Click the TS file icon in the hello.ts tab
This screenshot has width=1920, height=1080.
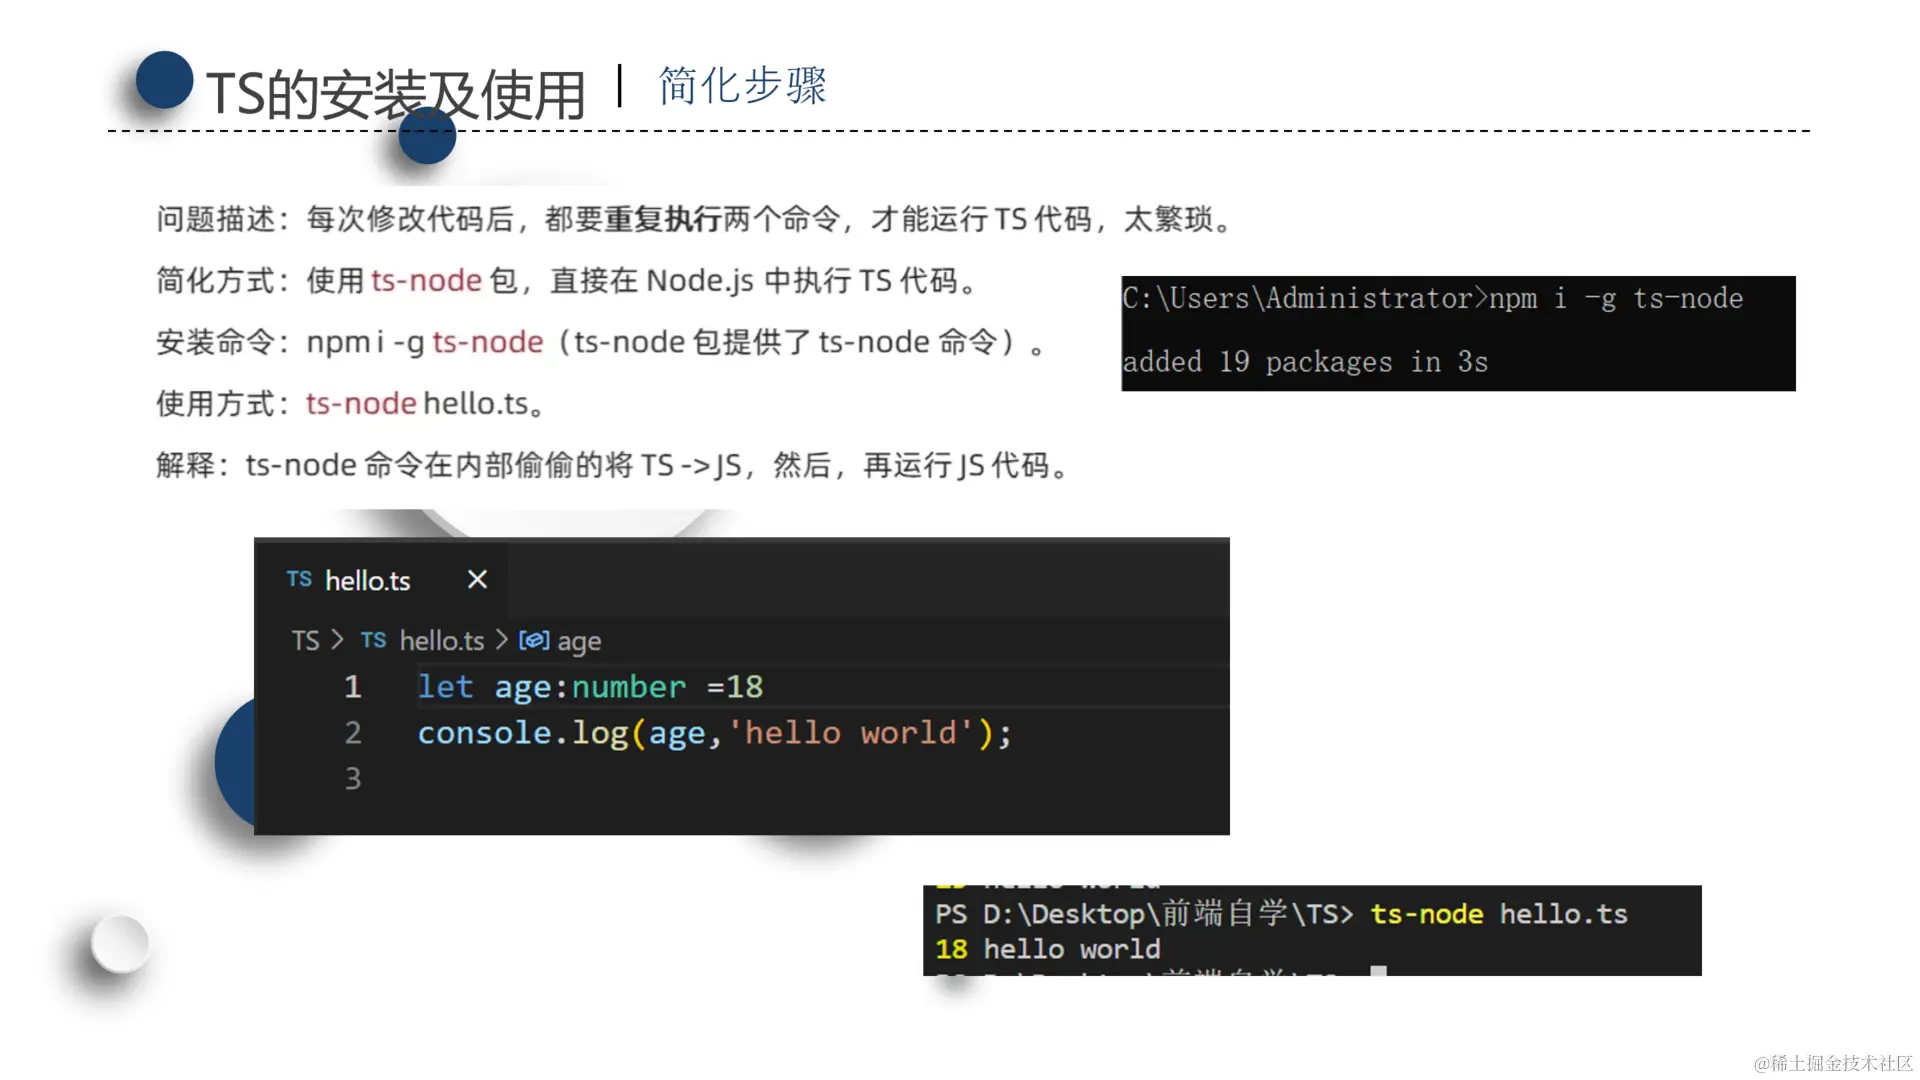[299, 579]
